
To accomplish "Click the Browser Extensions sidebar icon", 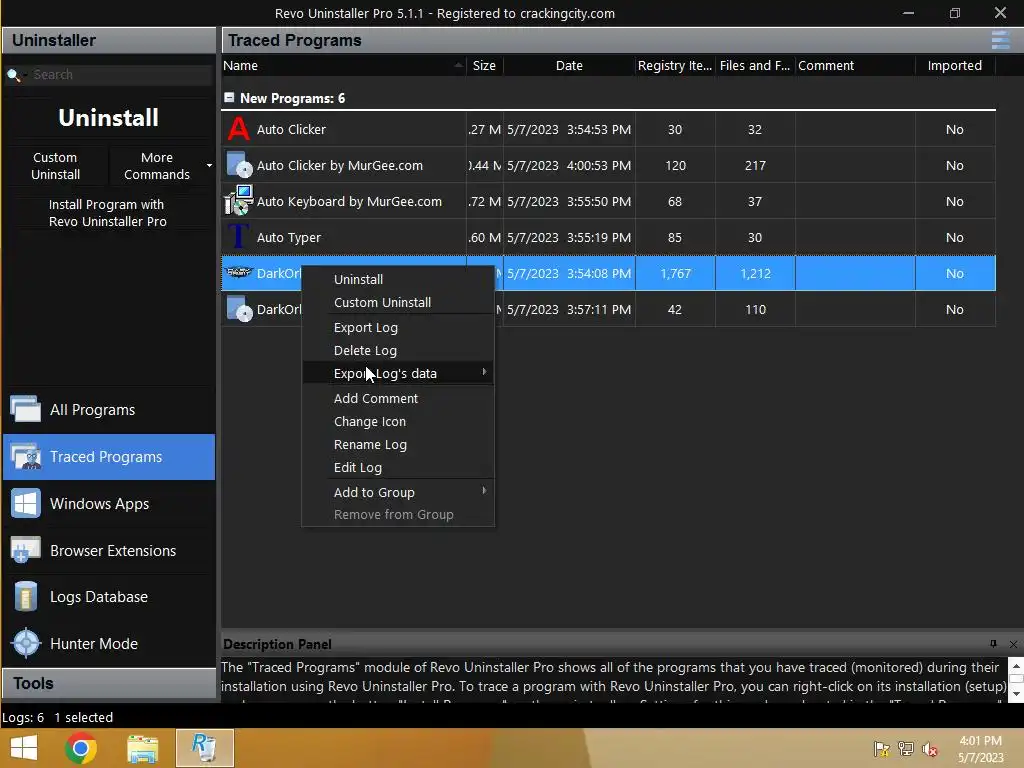I will [x=25, y=550].
